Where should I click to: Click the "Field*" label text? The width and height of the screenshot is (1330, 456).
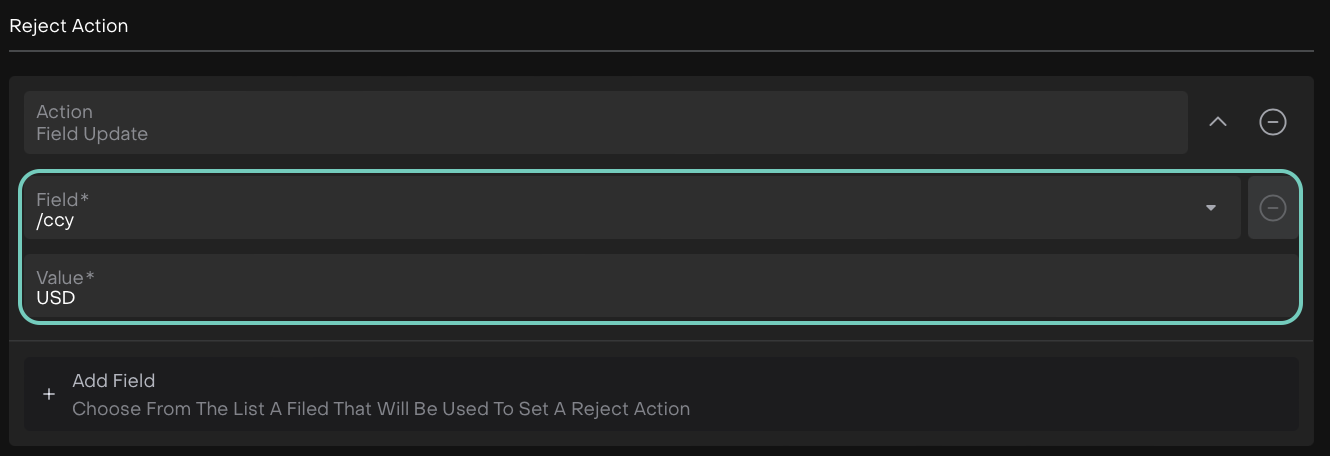[63, 199]
